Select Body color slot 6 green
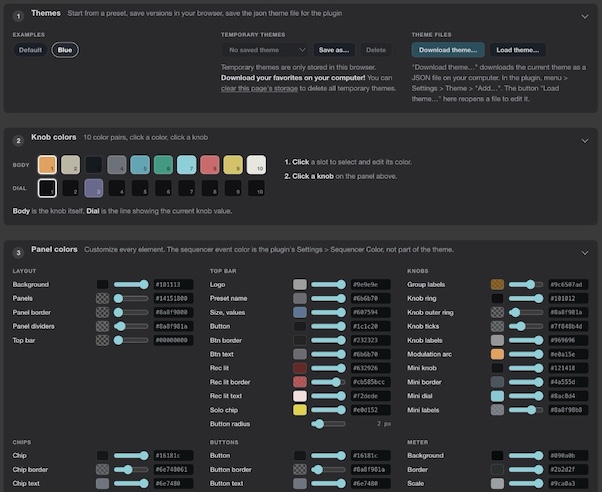Viewport: 602px width, 492px height. pyautogui.click(x=163, y=165)
